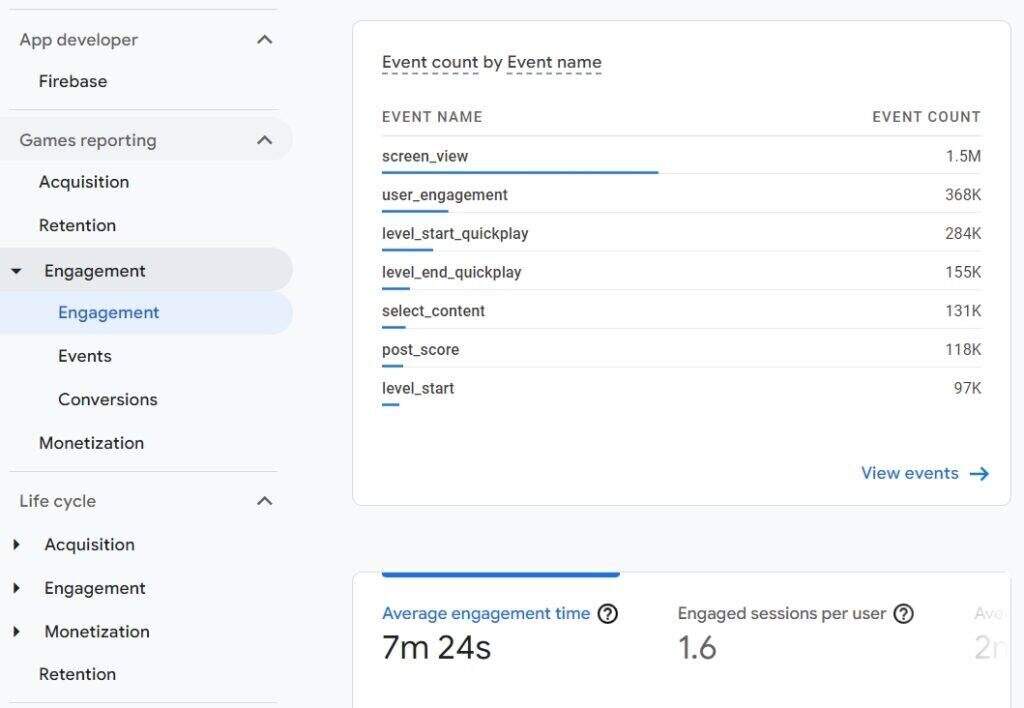Select the Engaged sessions per user tab
Screen dimensions: 1024x708
[x=781, y=614]
